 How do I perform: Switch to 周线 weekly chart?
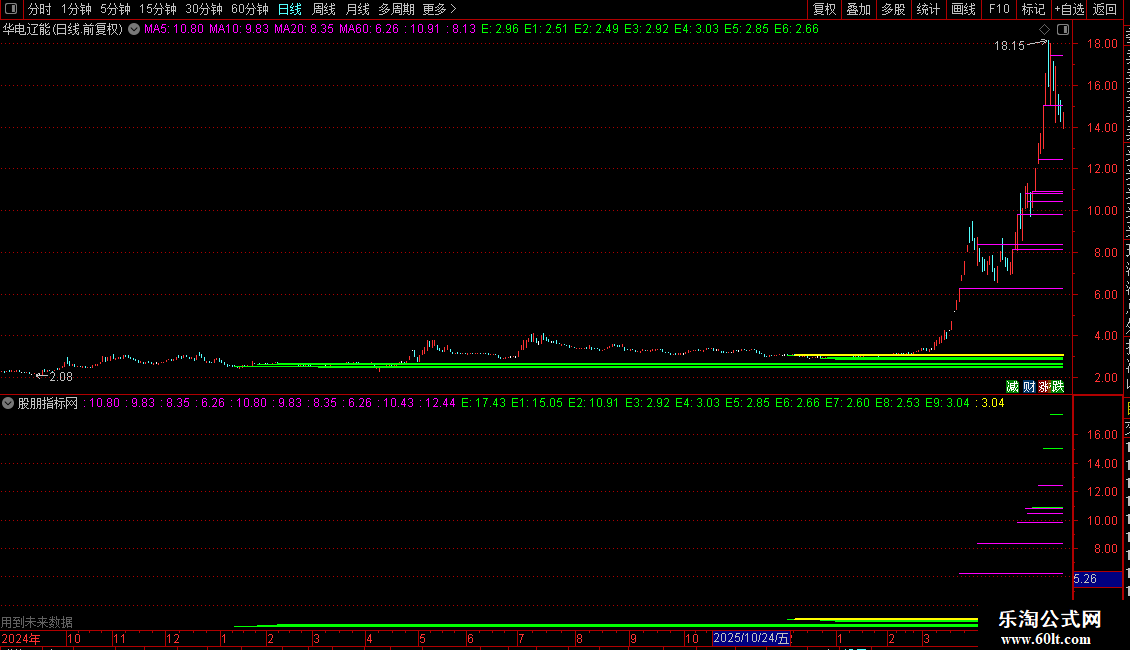coord(324,9)
